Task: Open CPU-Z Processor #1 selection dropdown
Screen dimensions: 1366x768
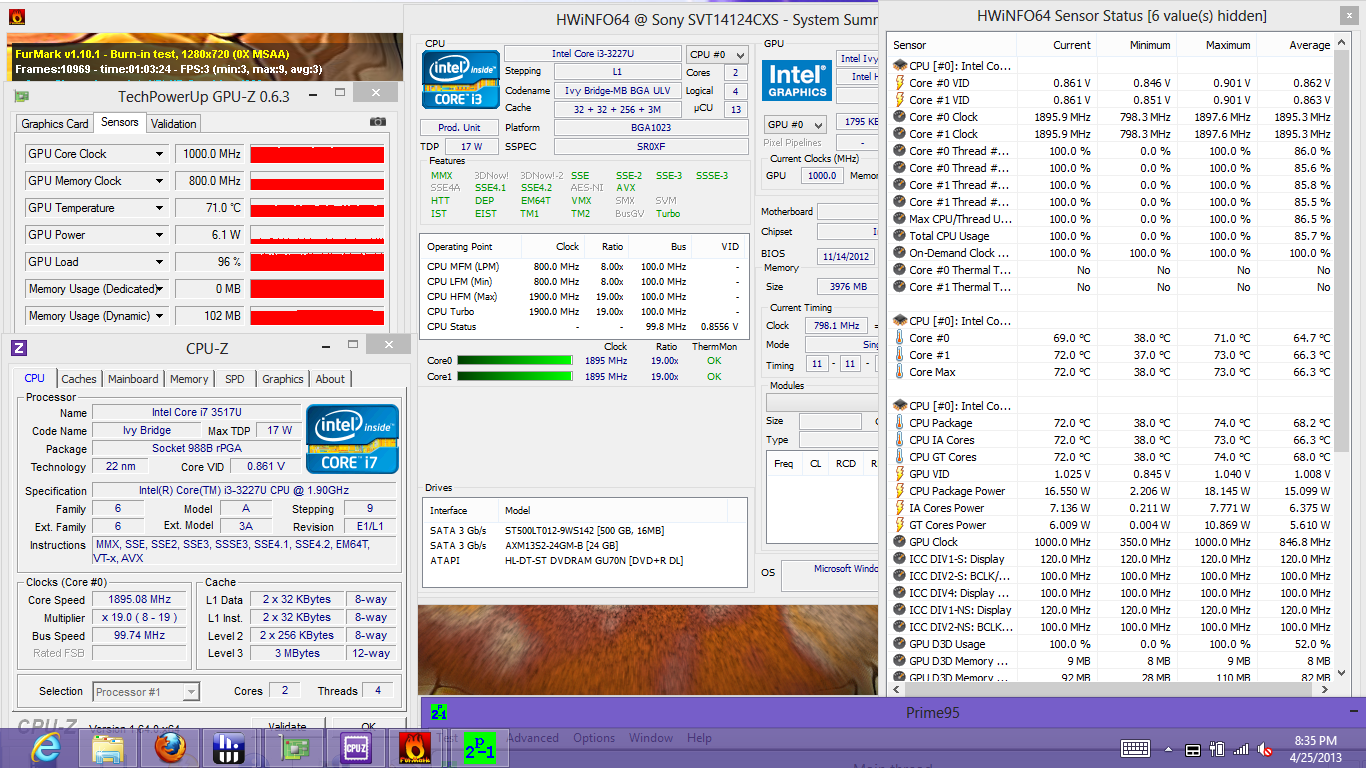Action: (146, 692)
